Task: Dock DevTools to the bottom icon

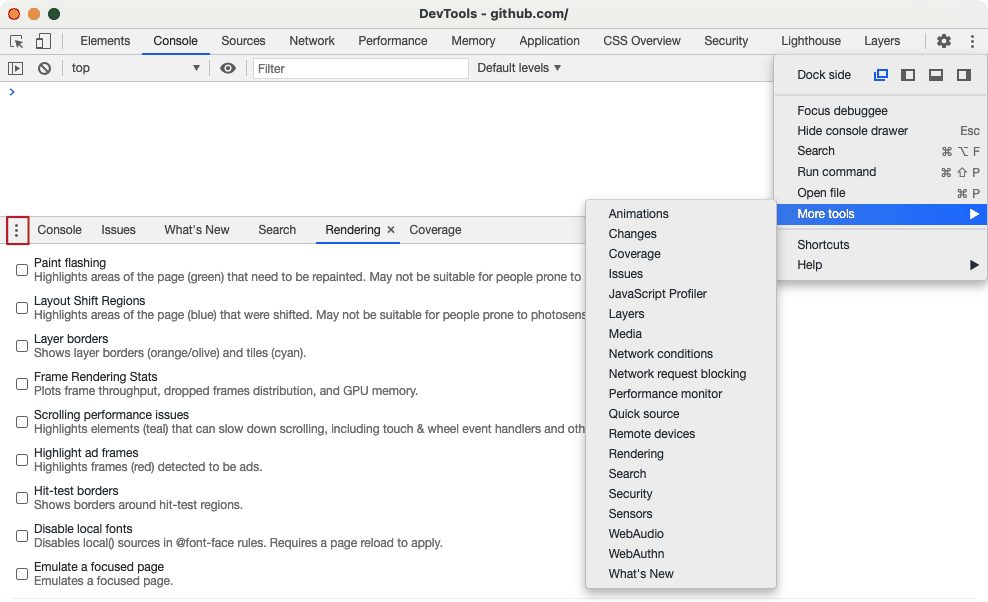Action: pos(936,75)
